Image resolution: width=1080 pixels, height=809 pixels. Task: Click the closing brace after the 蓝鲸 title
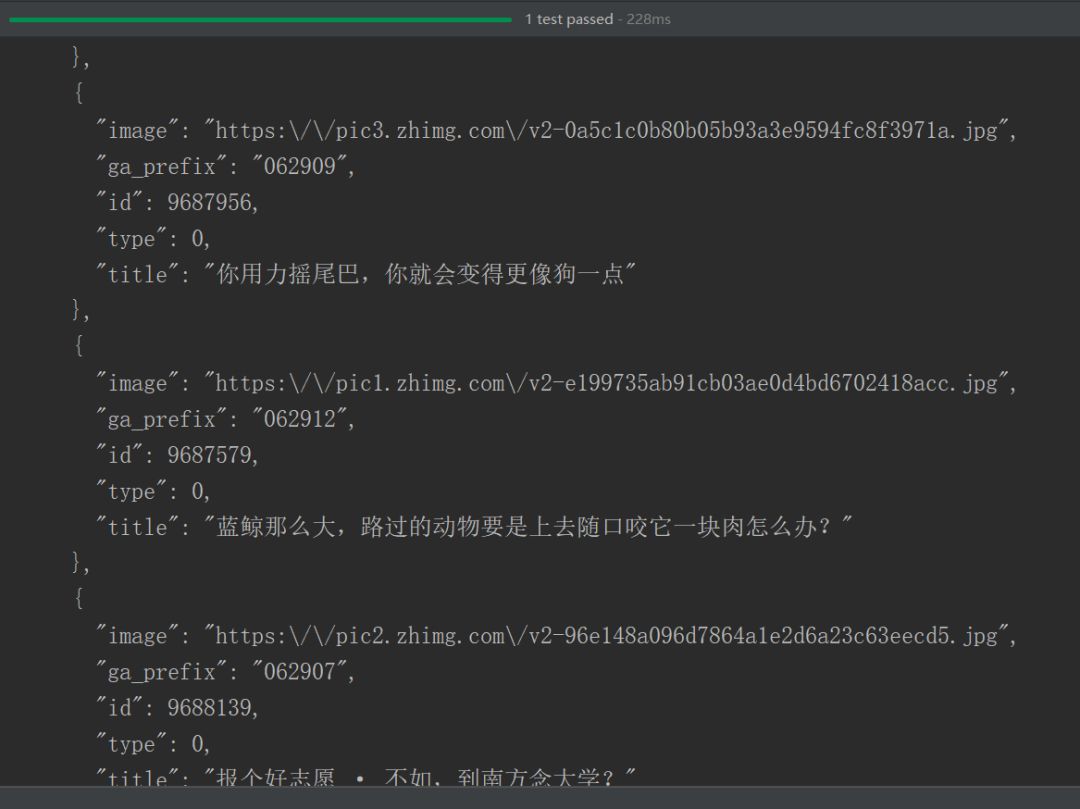[80, 564]
